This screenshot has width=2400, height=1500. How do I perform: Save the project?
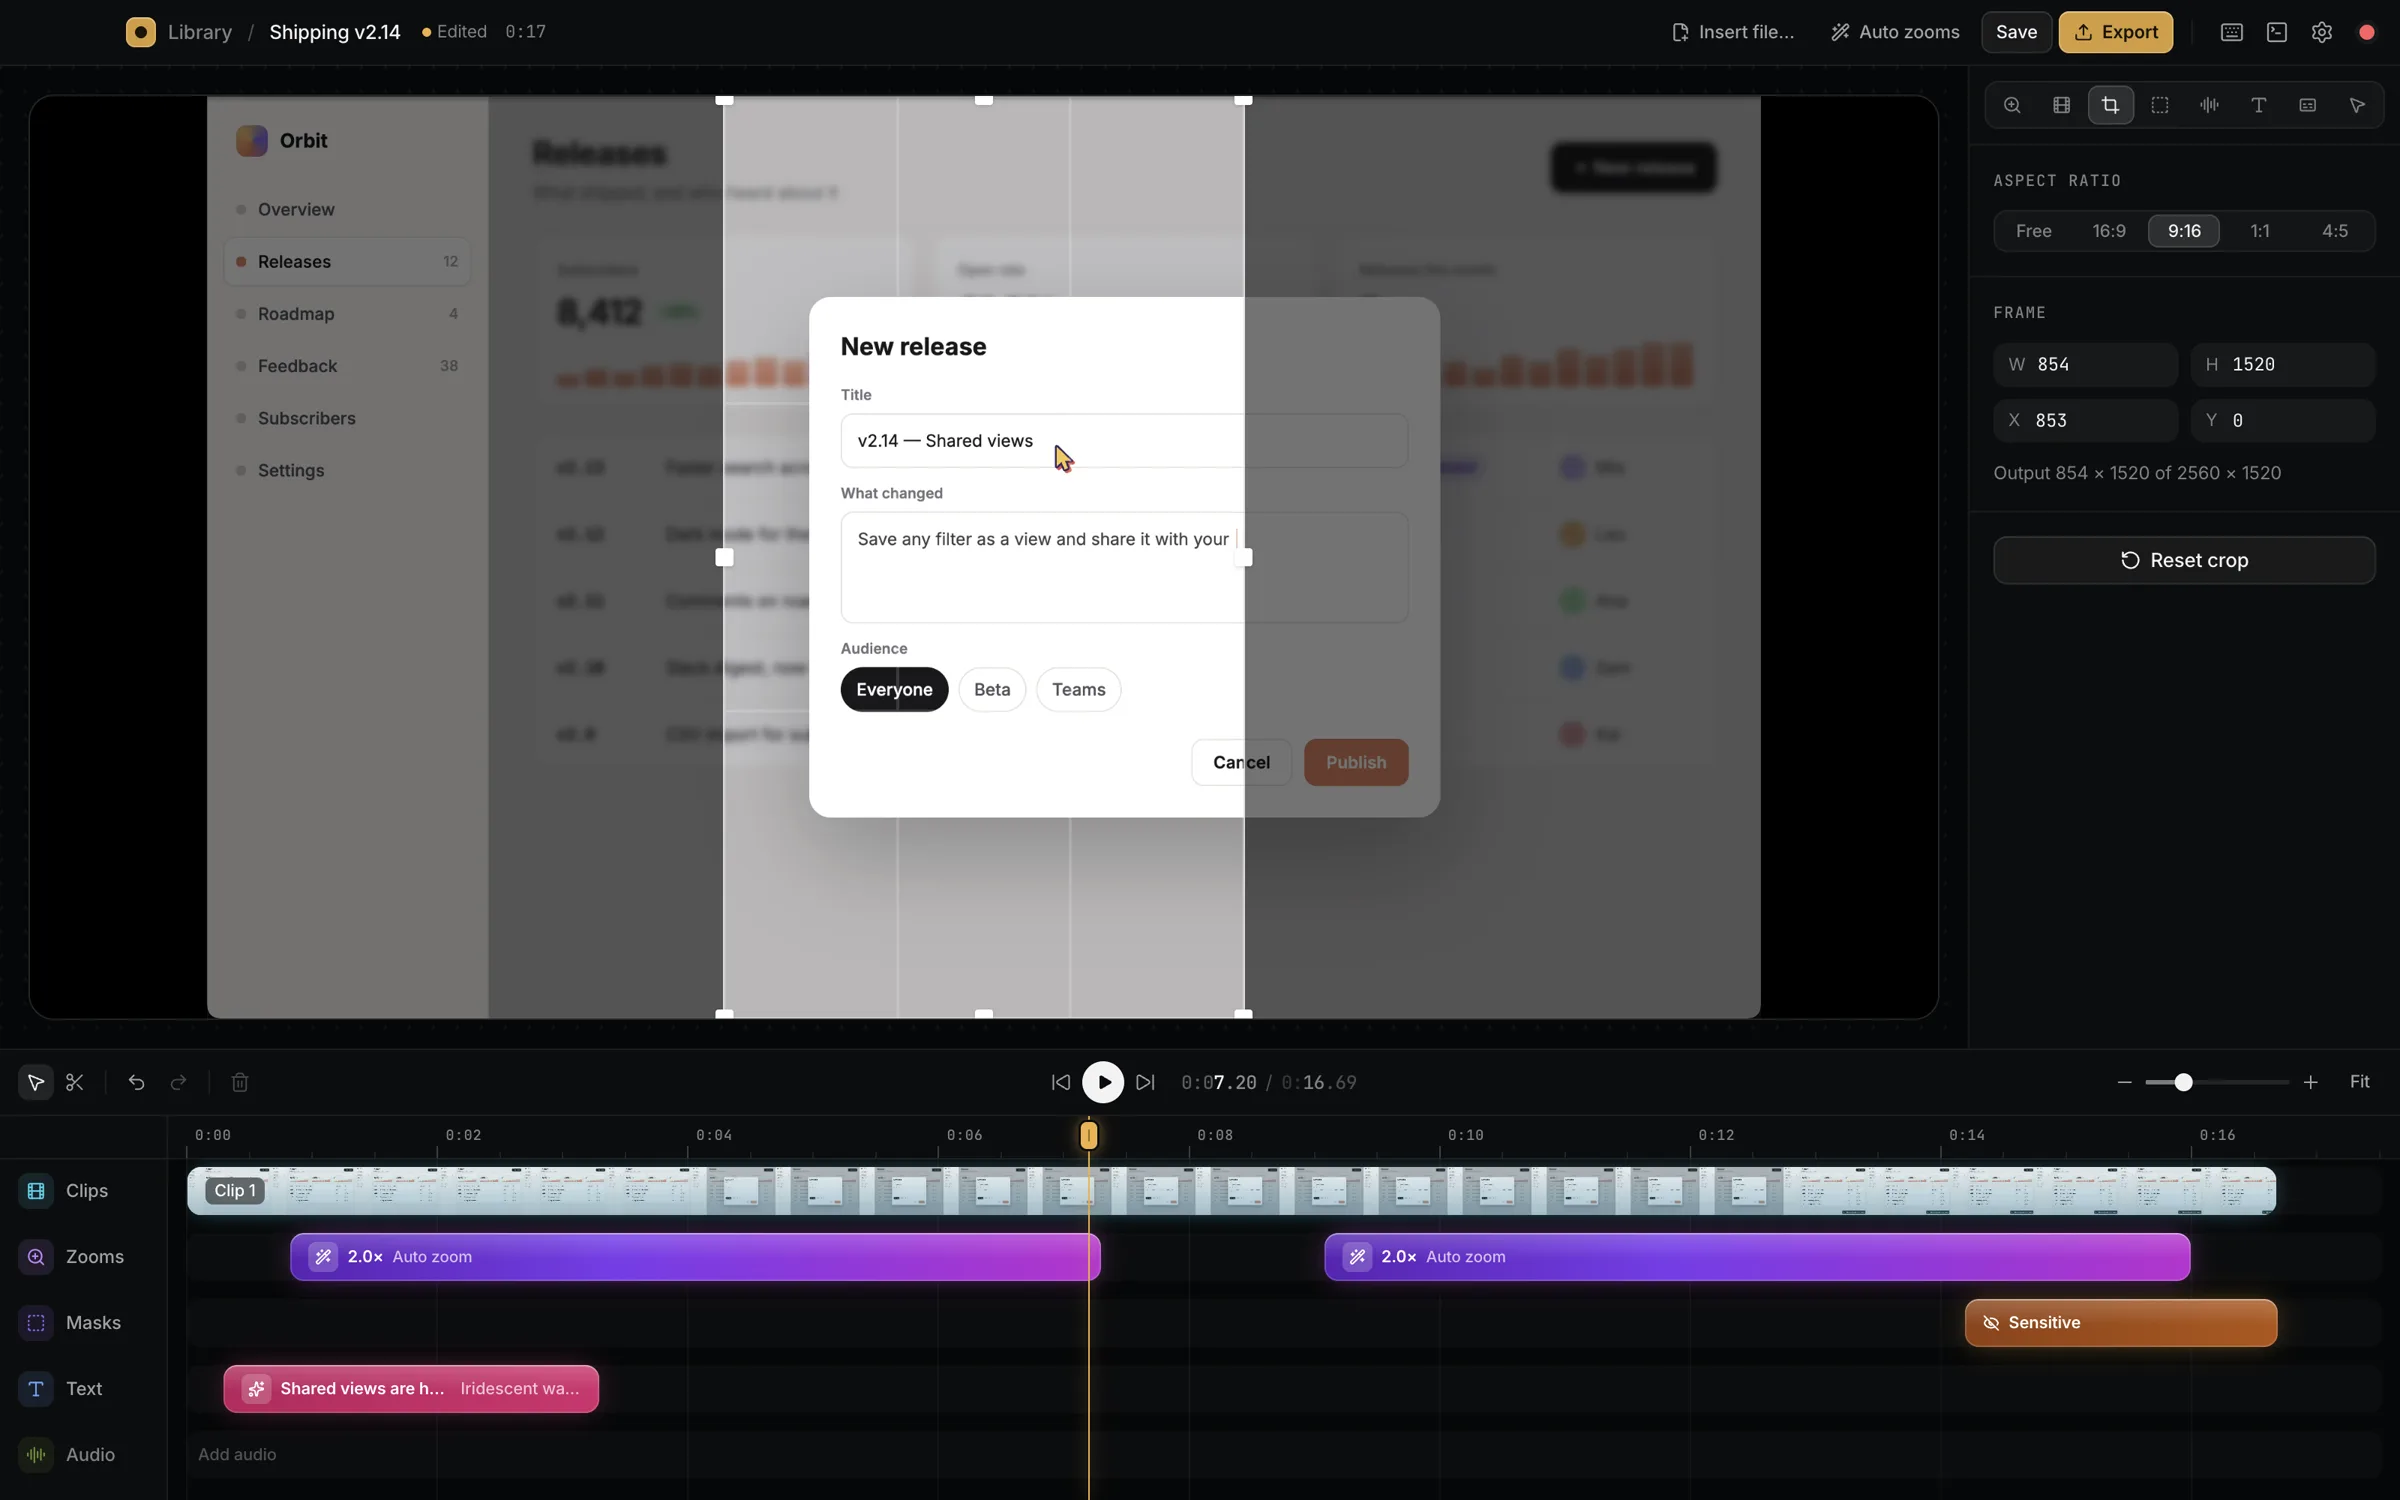click(2016, 32)
